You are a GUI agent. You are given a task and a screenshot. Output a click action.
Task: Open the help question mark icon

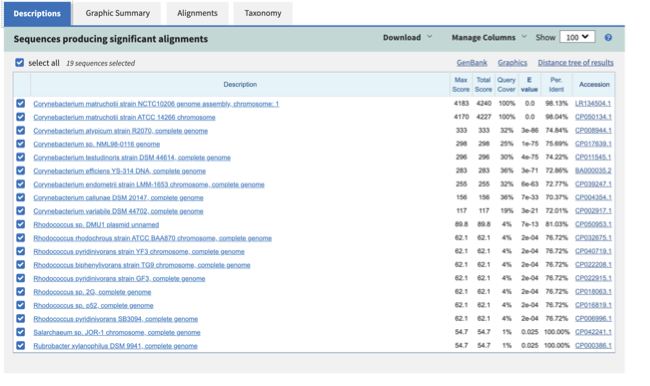pyautogui.click(x=608, y=38)
